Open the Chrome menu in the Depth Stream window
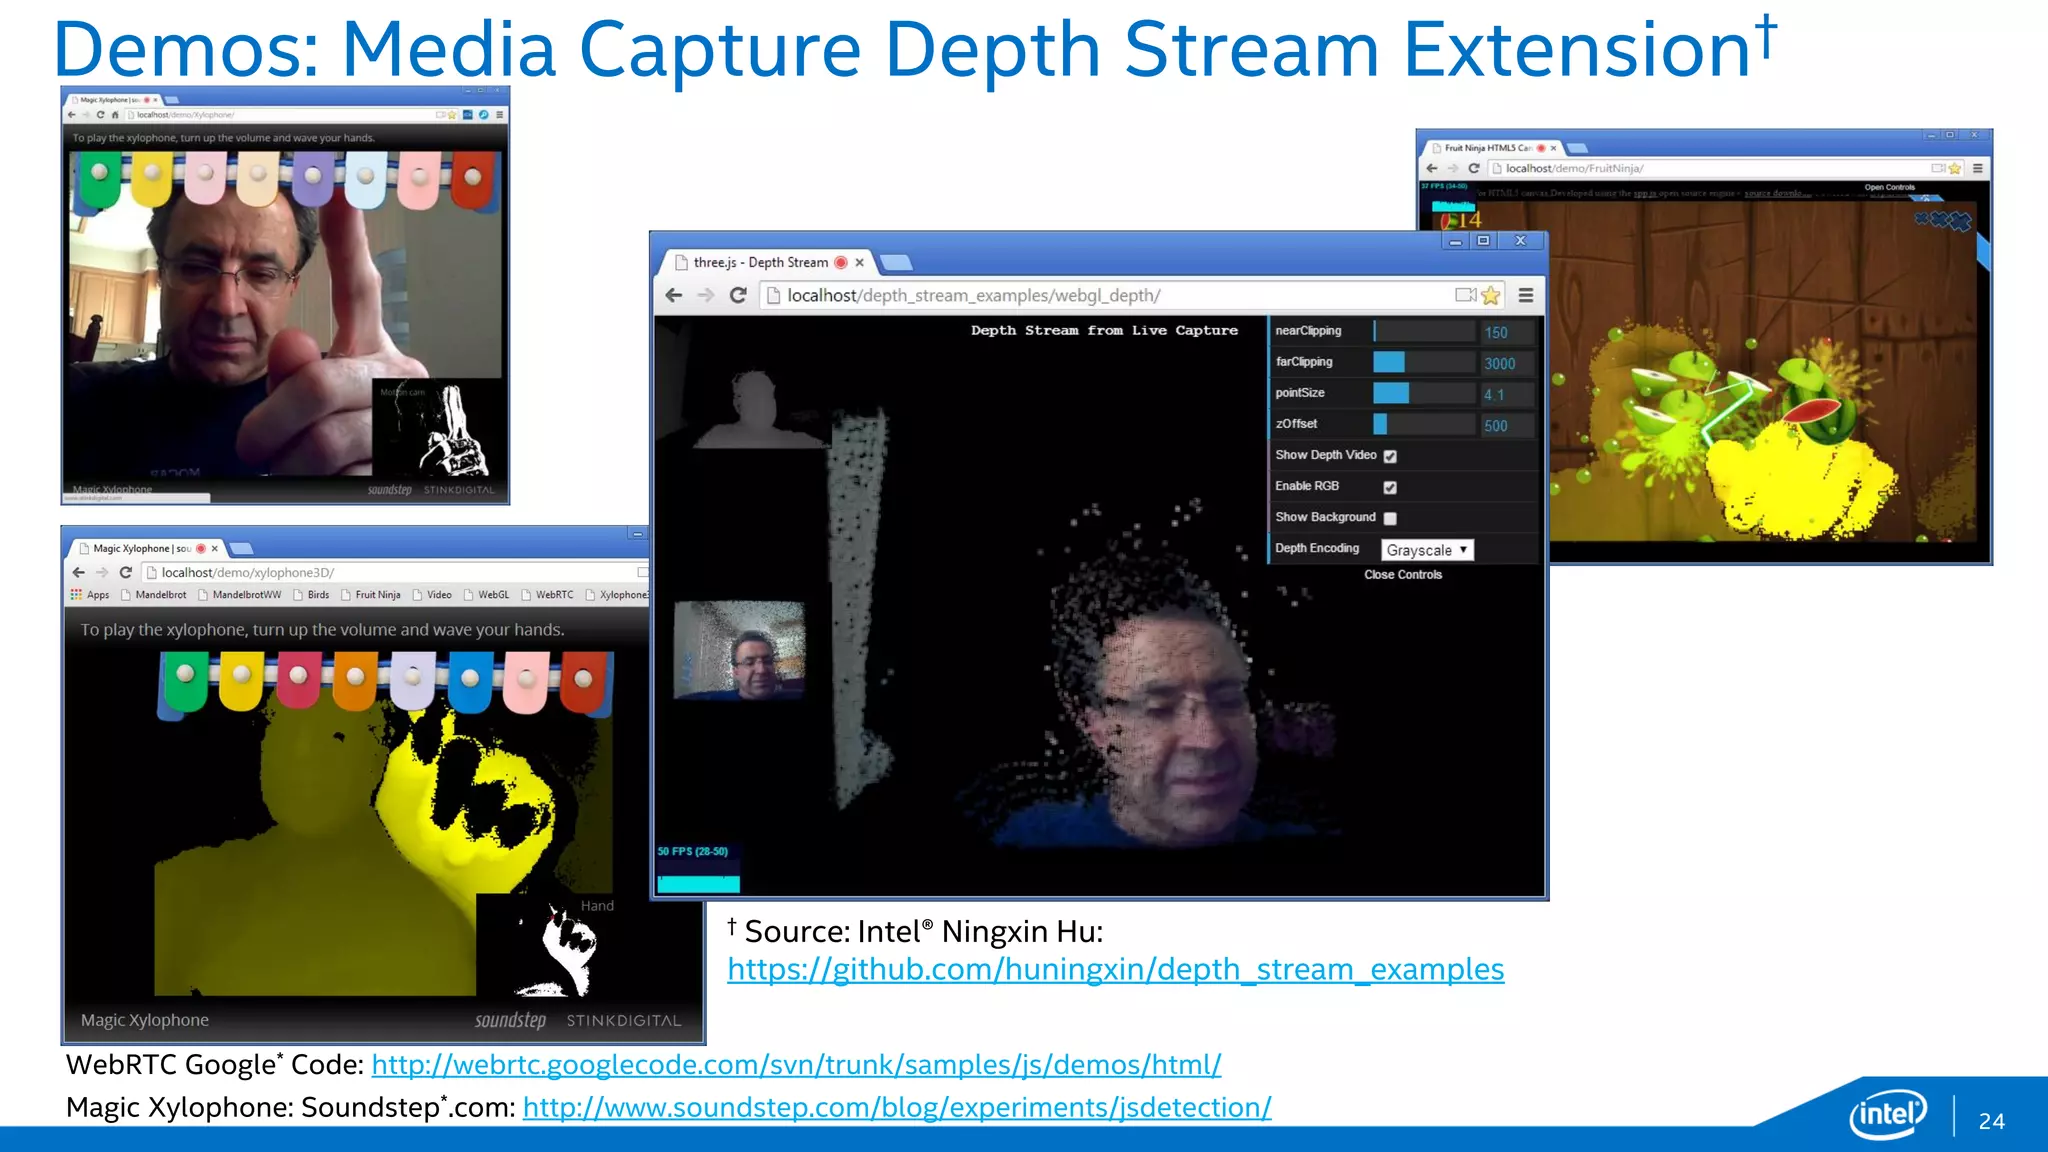 pyautogui.click(x=1526, y=295)
